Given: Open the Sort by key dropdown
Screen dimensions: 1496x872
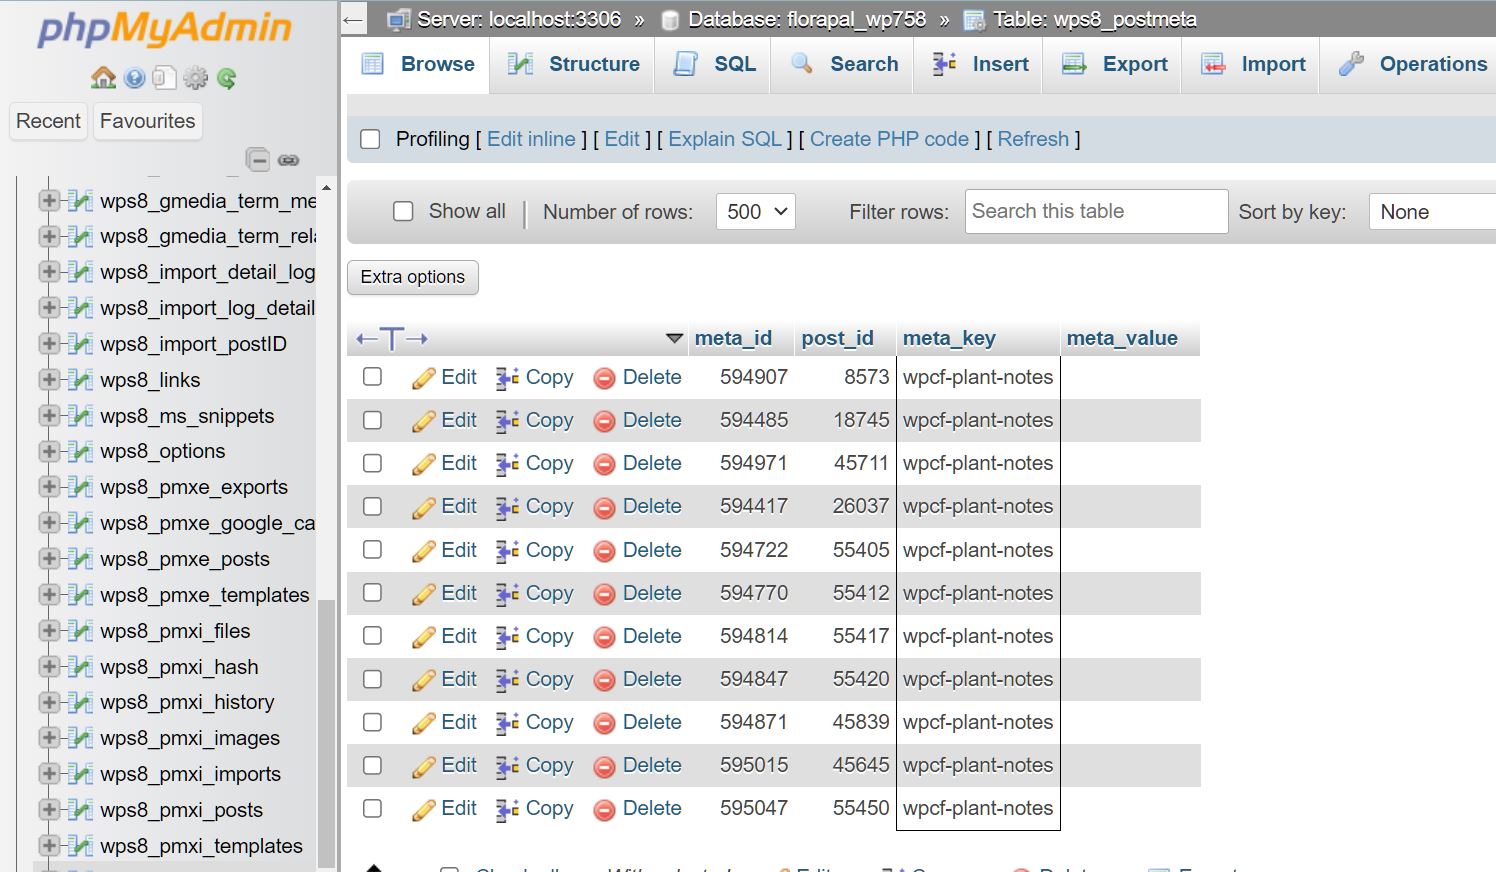Looking at the screenshot, I should coord(1432,212).
